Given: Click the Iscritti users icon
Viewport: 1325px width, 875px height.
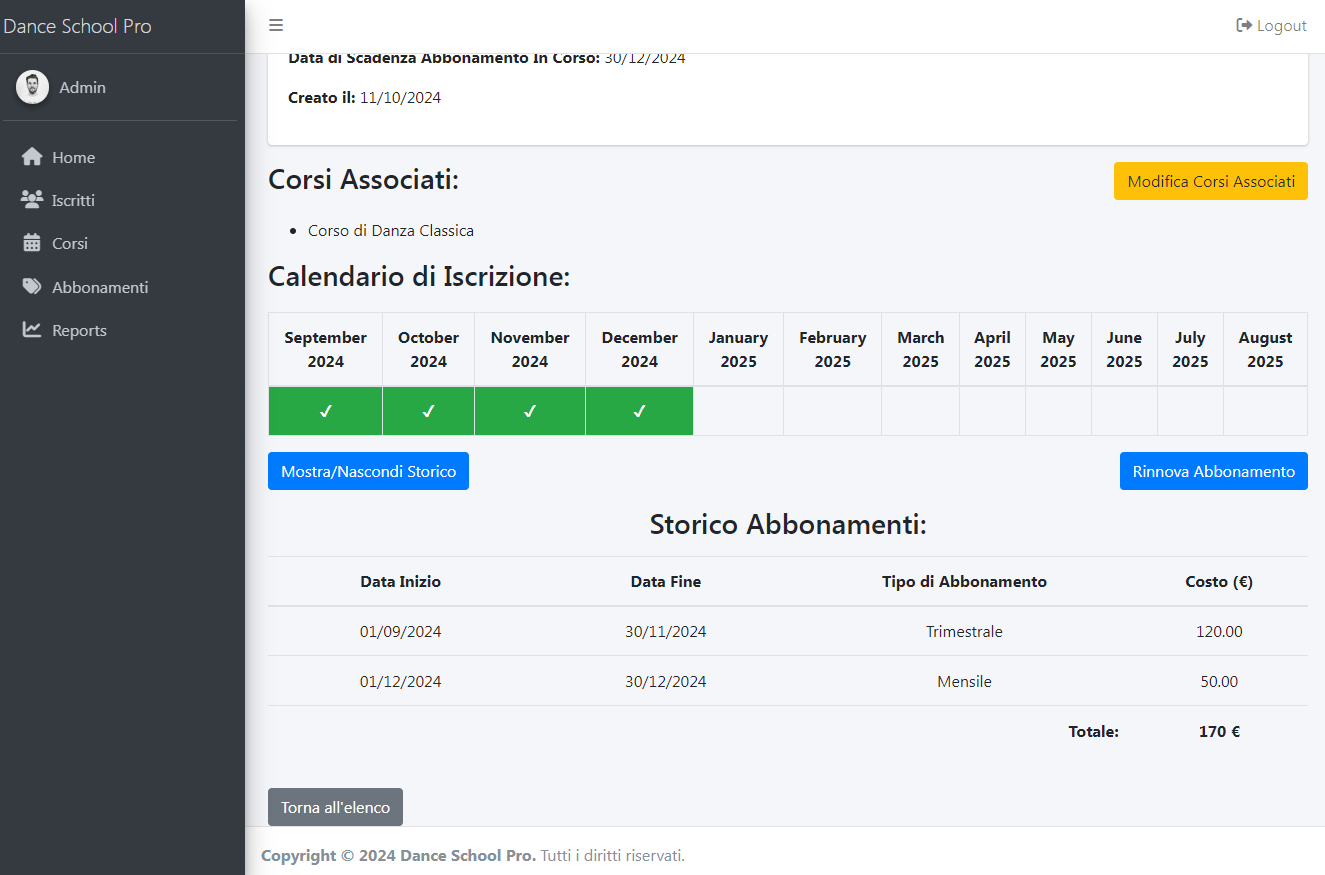Looking at the screenshot, I should point(32,200).
